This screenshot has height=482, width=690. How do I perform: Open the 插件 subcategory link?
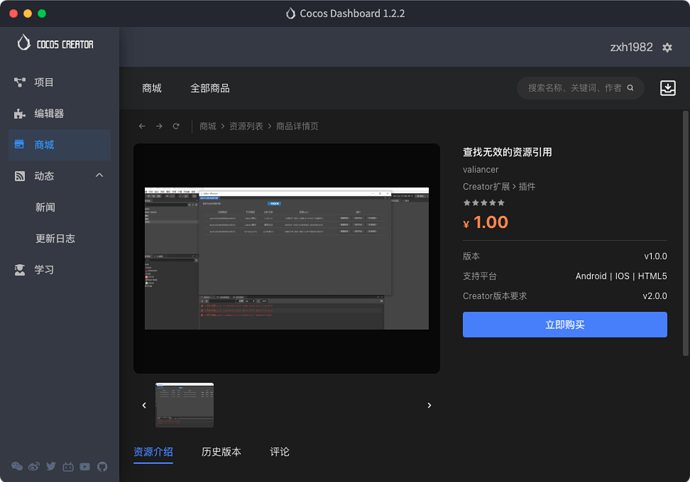pyautogui.click(x=527, y=187)
